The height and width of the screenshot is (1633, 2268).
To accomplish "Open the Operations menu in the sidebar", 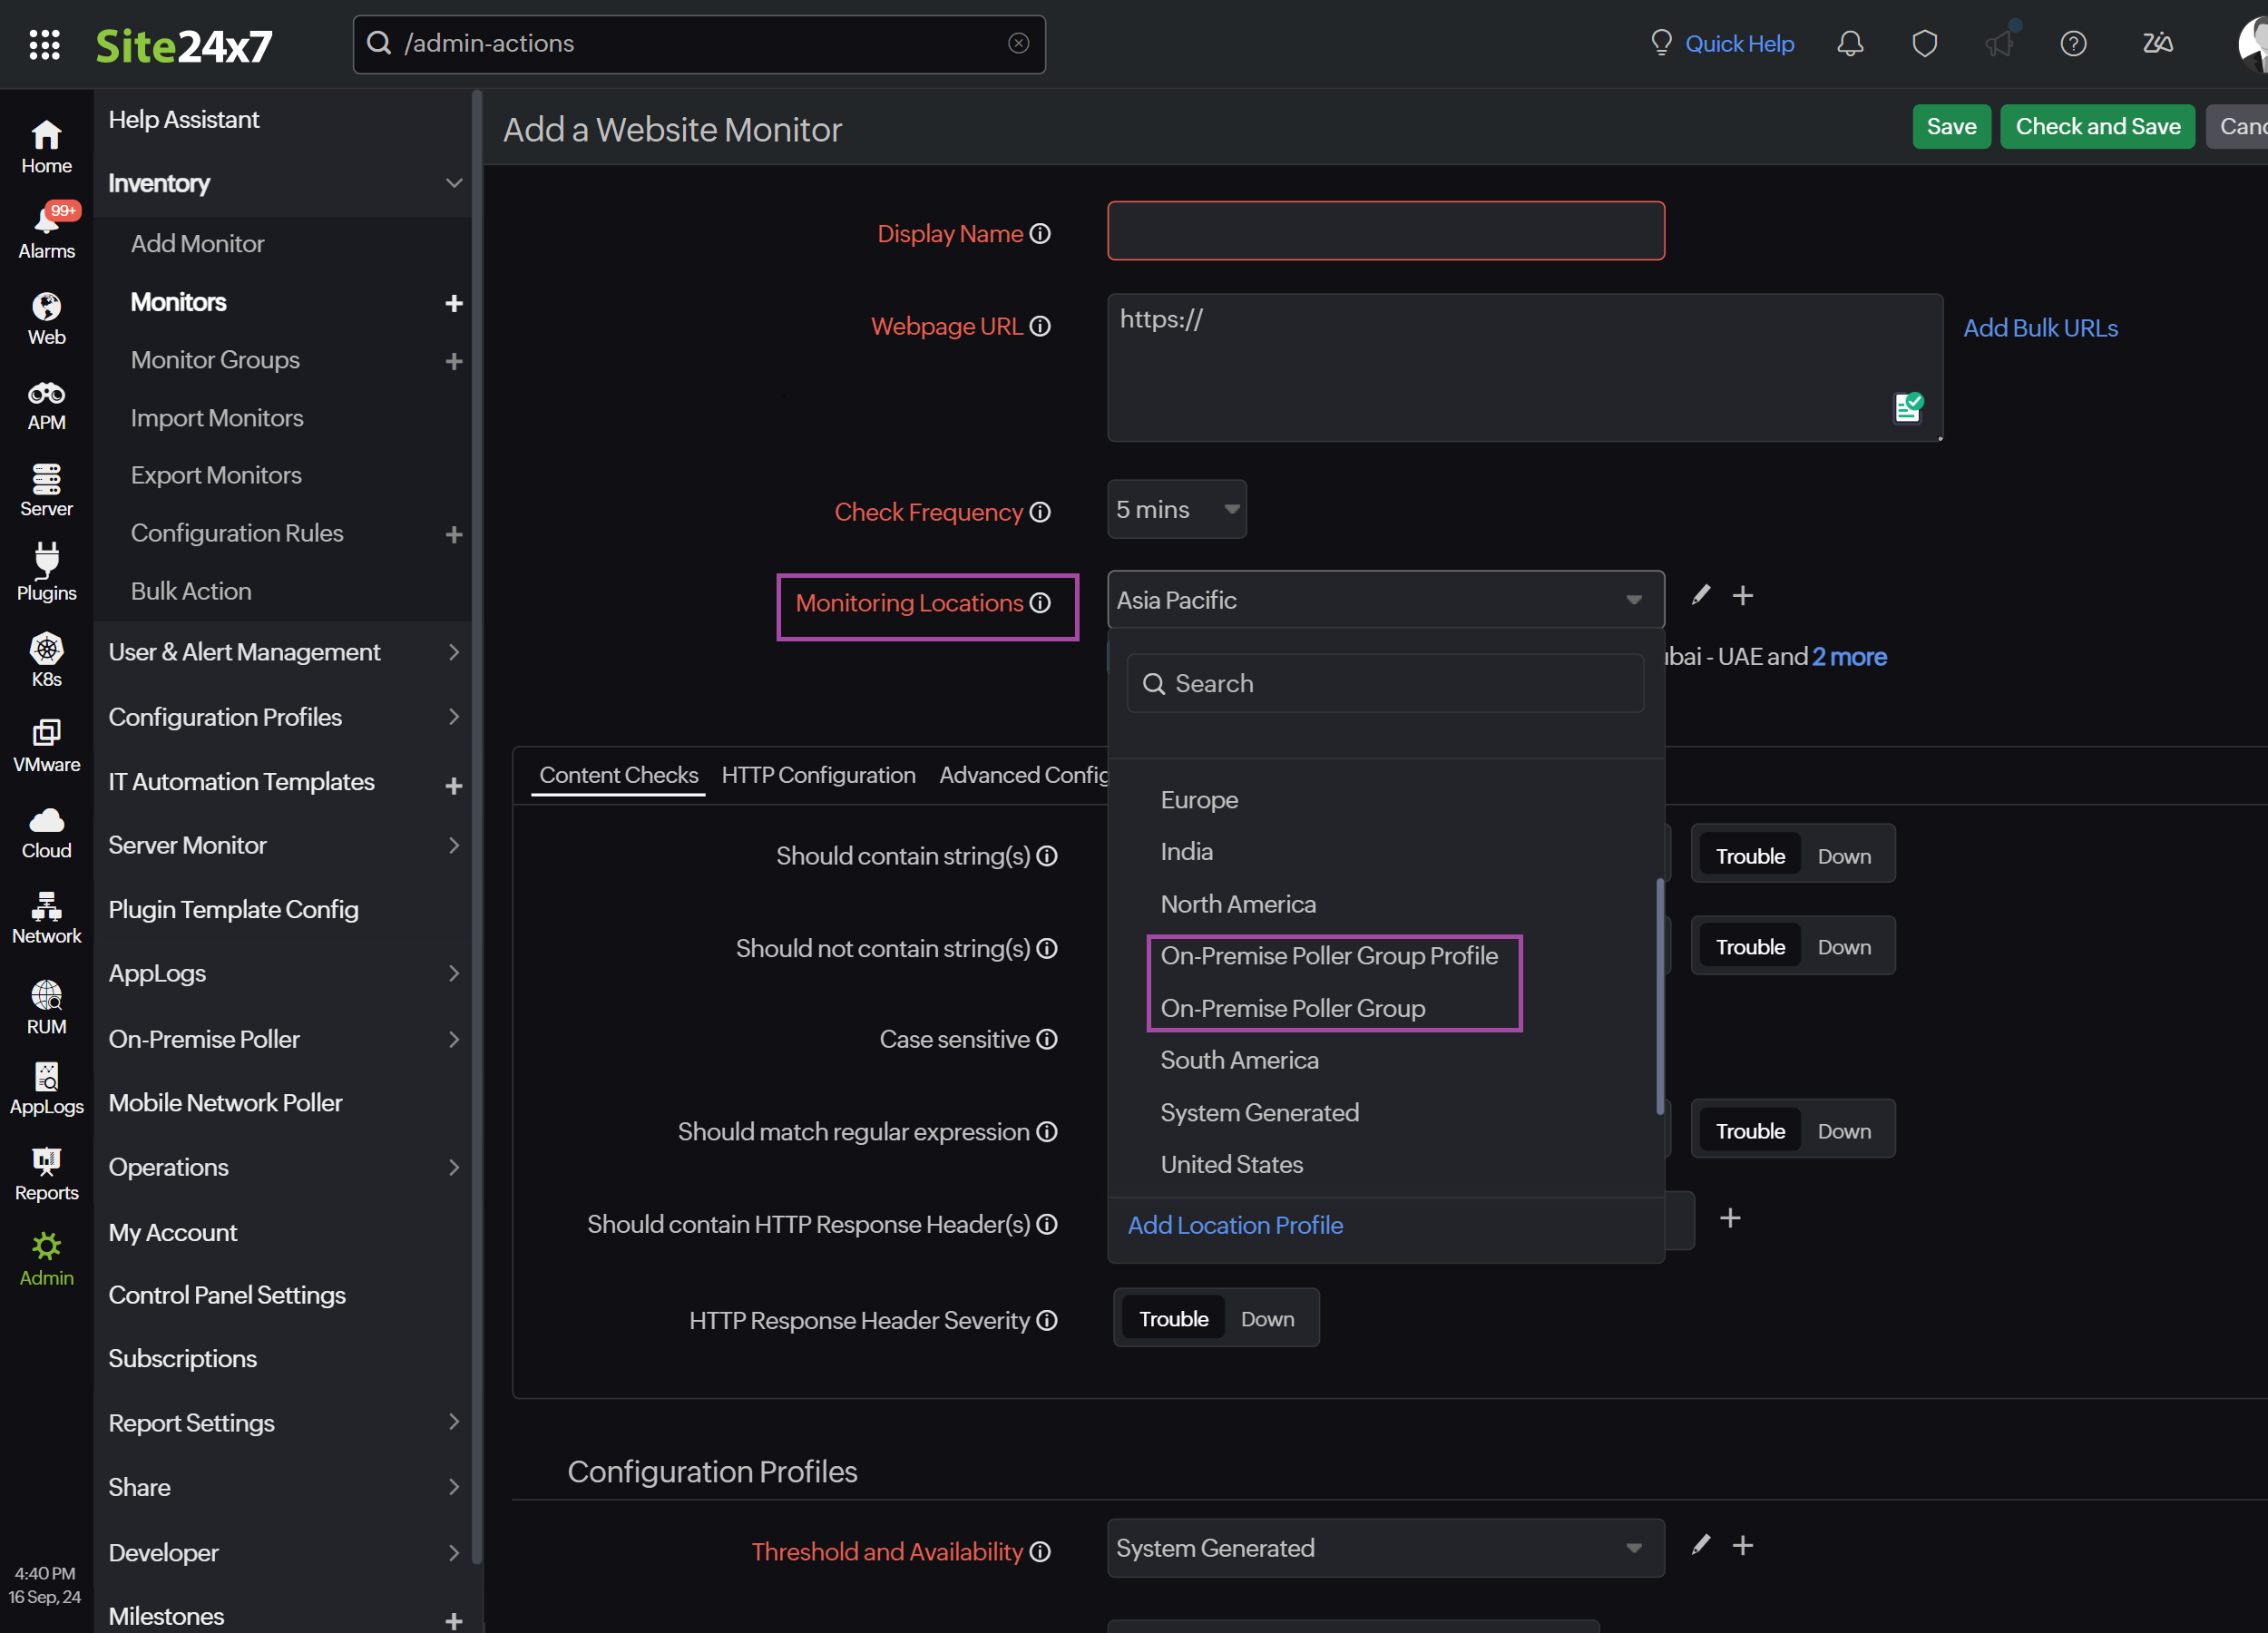I will coord(168,1166).
